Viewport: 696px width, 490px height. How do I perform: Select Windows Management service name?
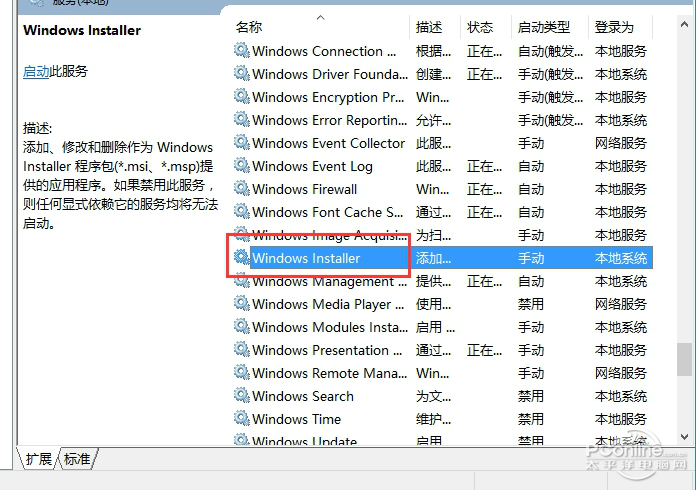click(329, 281)
